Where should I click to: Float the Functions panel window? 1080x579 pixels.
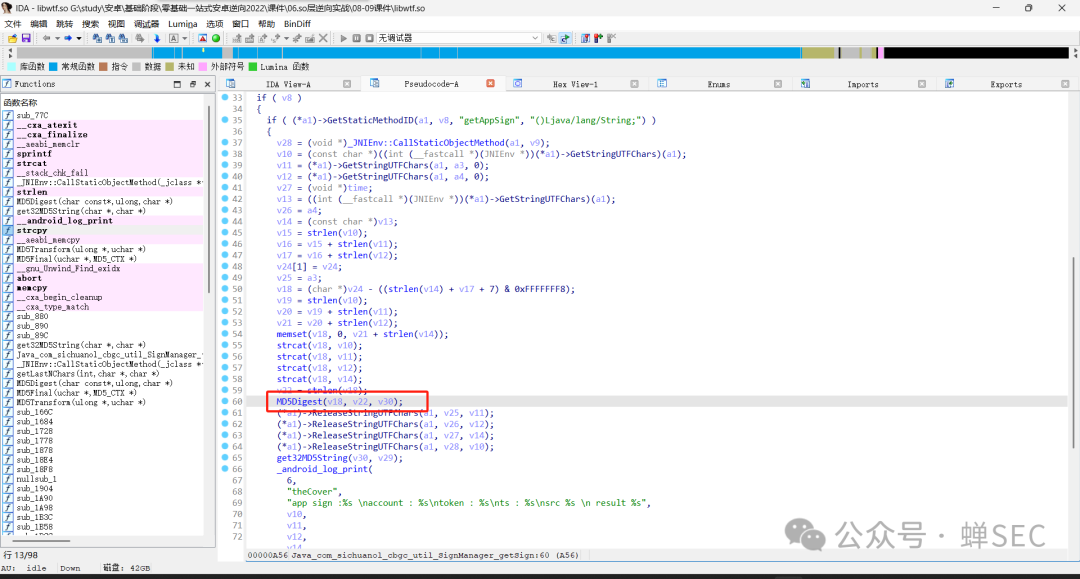tap(192, 84)
